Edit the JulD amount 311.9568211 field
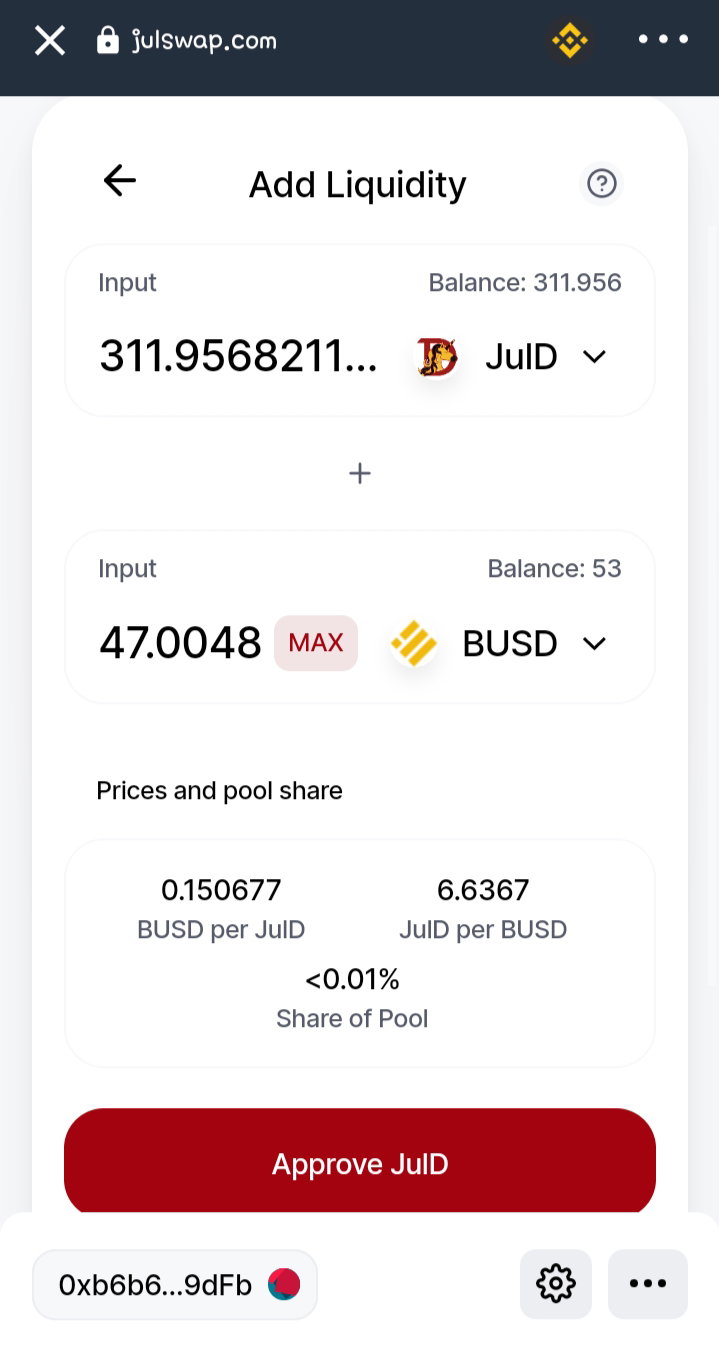Image resolution: width=719 pixels, height=1348 pixels. (239, 356)
